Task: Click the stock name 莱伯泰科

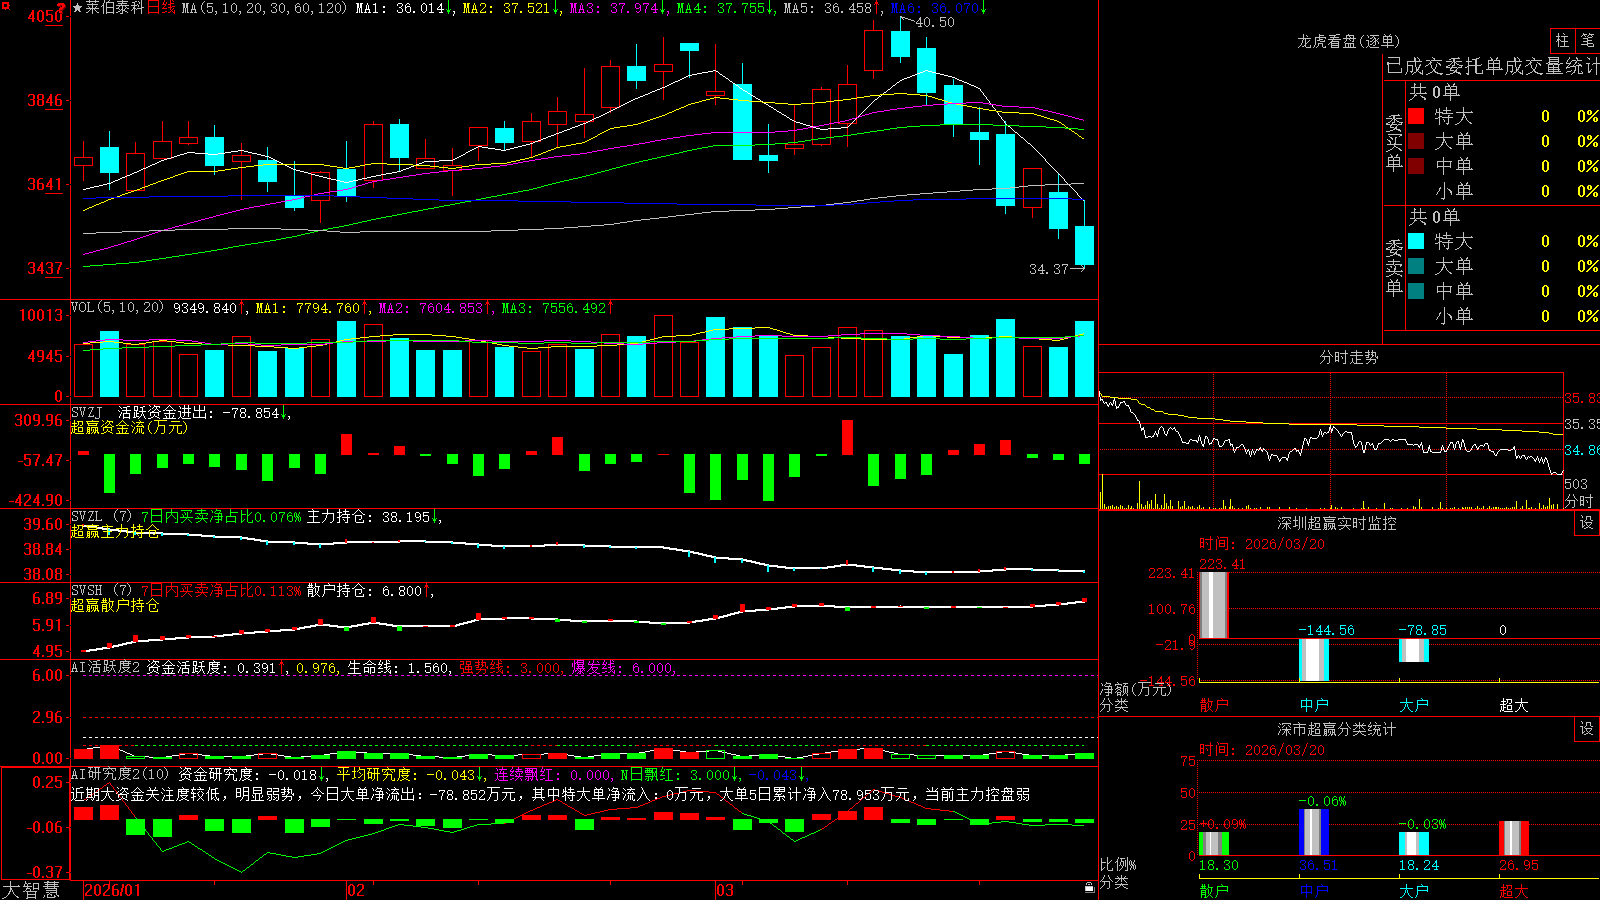Action: pos(115,8)
